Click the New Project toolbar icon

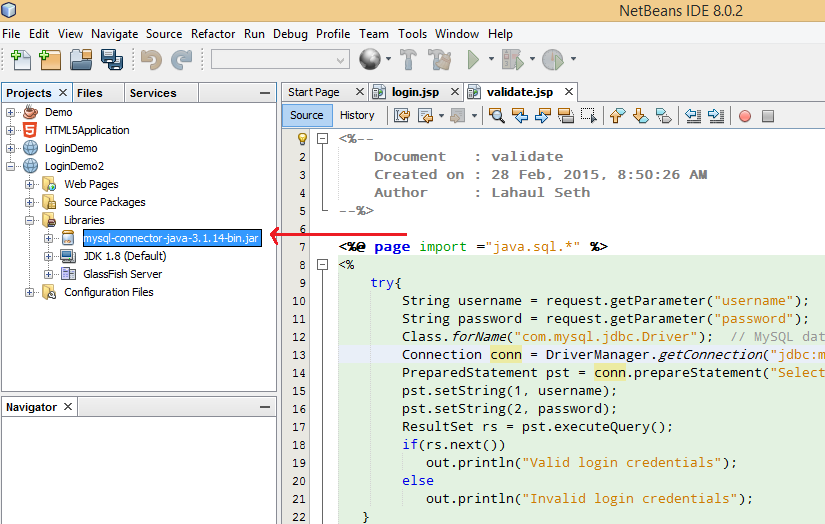[50, 60]
